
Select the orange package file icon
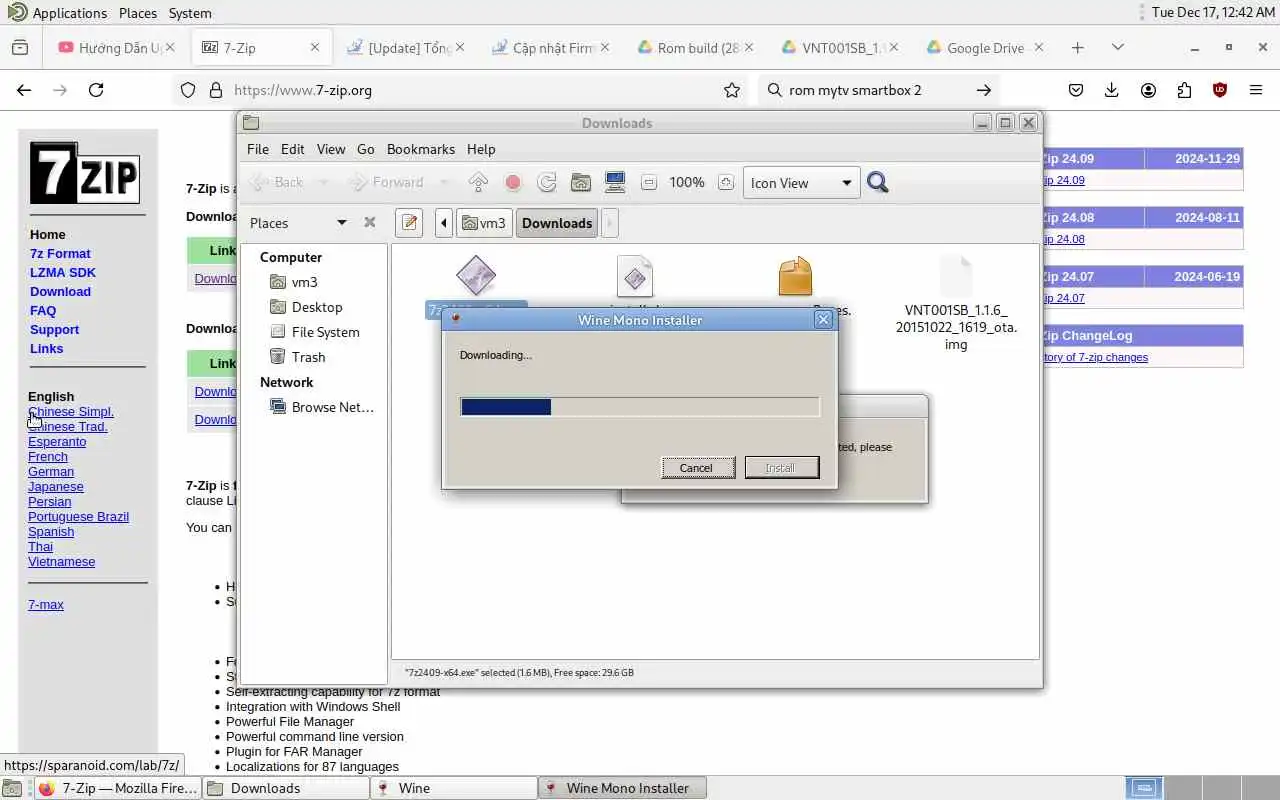pyautogui.click(x=795, y=277)
